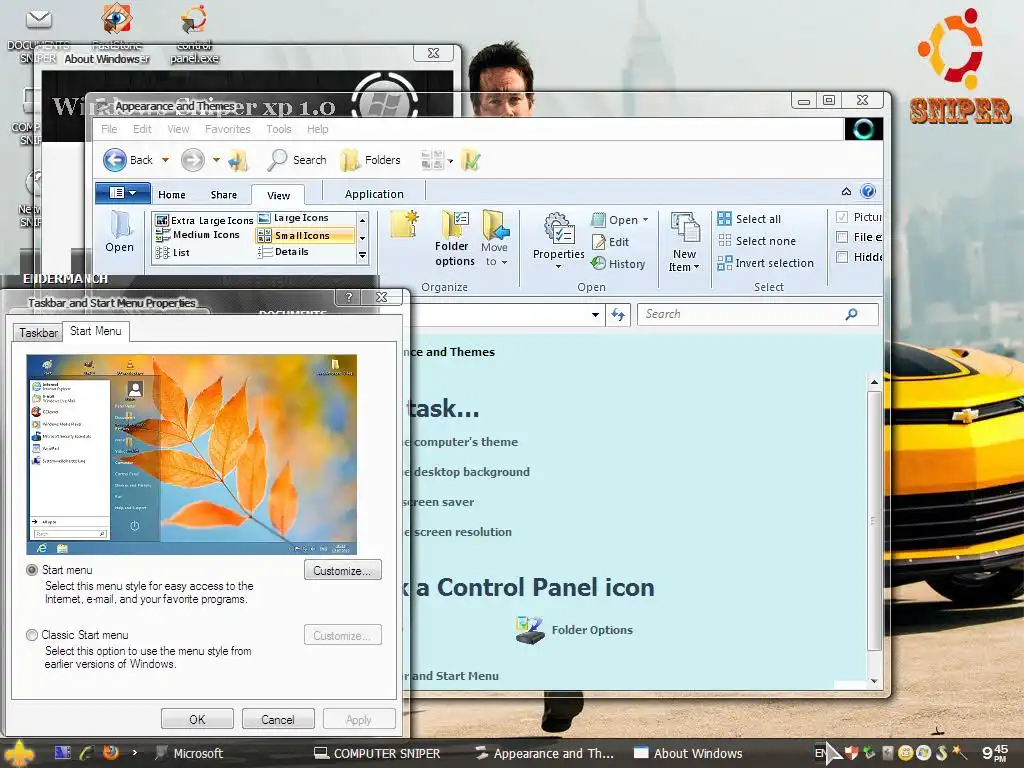Click the content pane scrollbar down arrow
The image size is (1024, 768).
[x=874, y=680]
